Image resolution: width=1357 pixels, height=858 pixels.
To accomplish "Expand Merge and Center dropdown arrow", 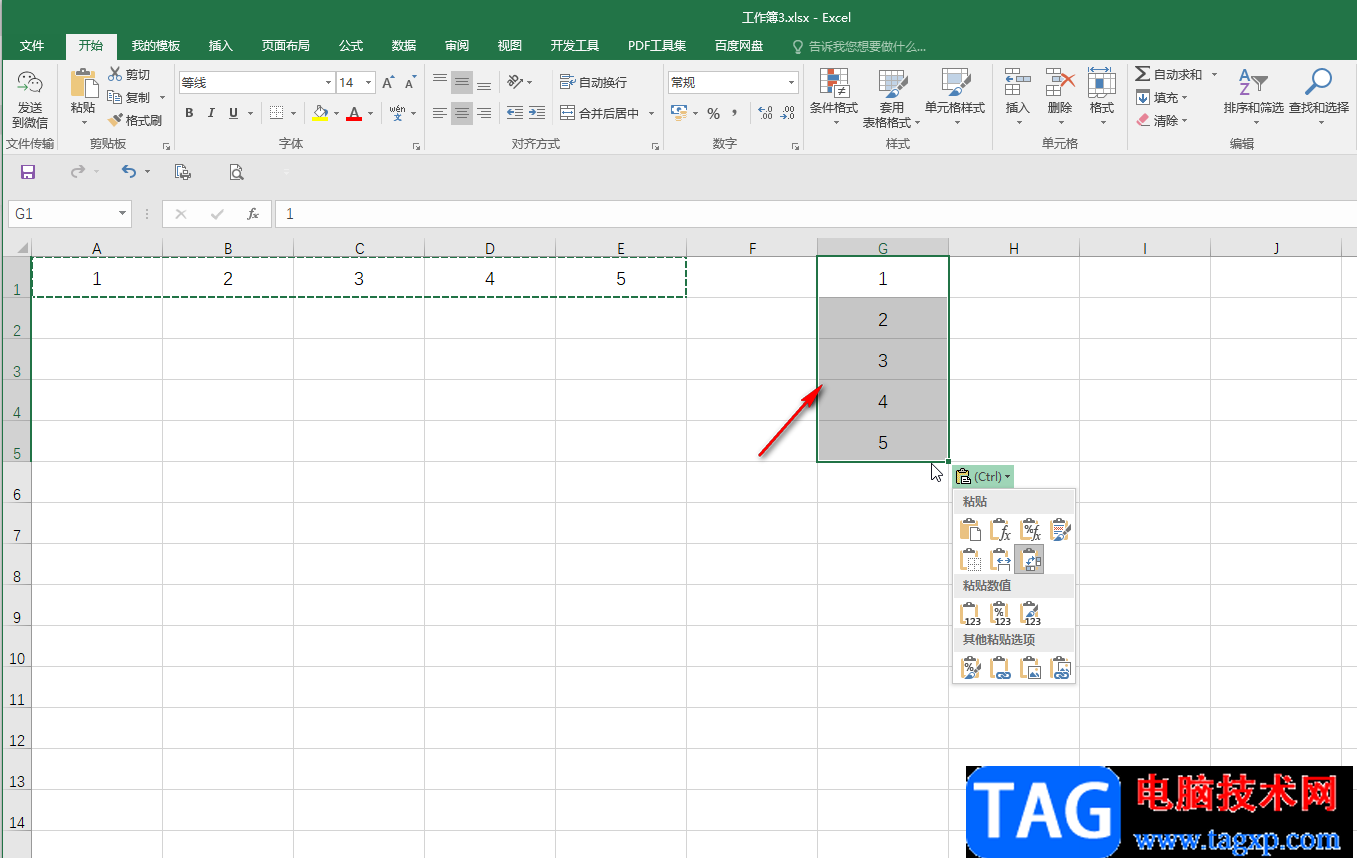I will [x=651, y=113].
